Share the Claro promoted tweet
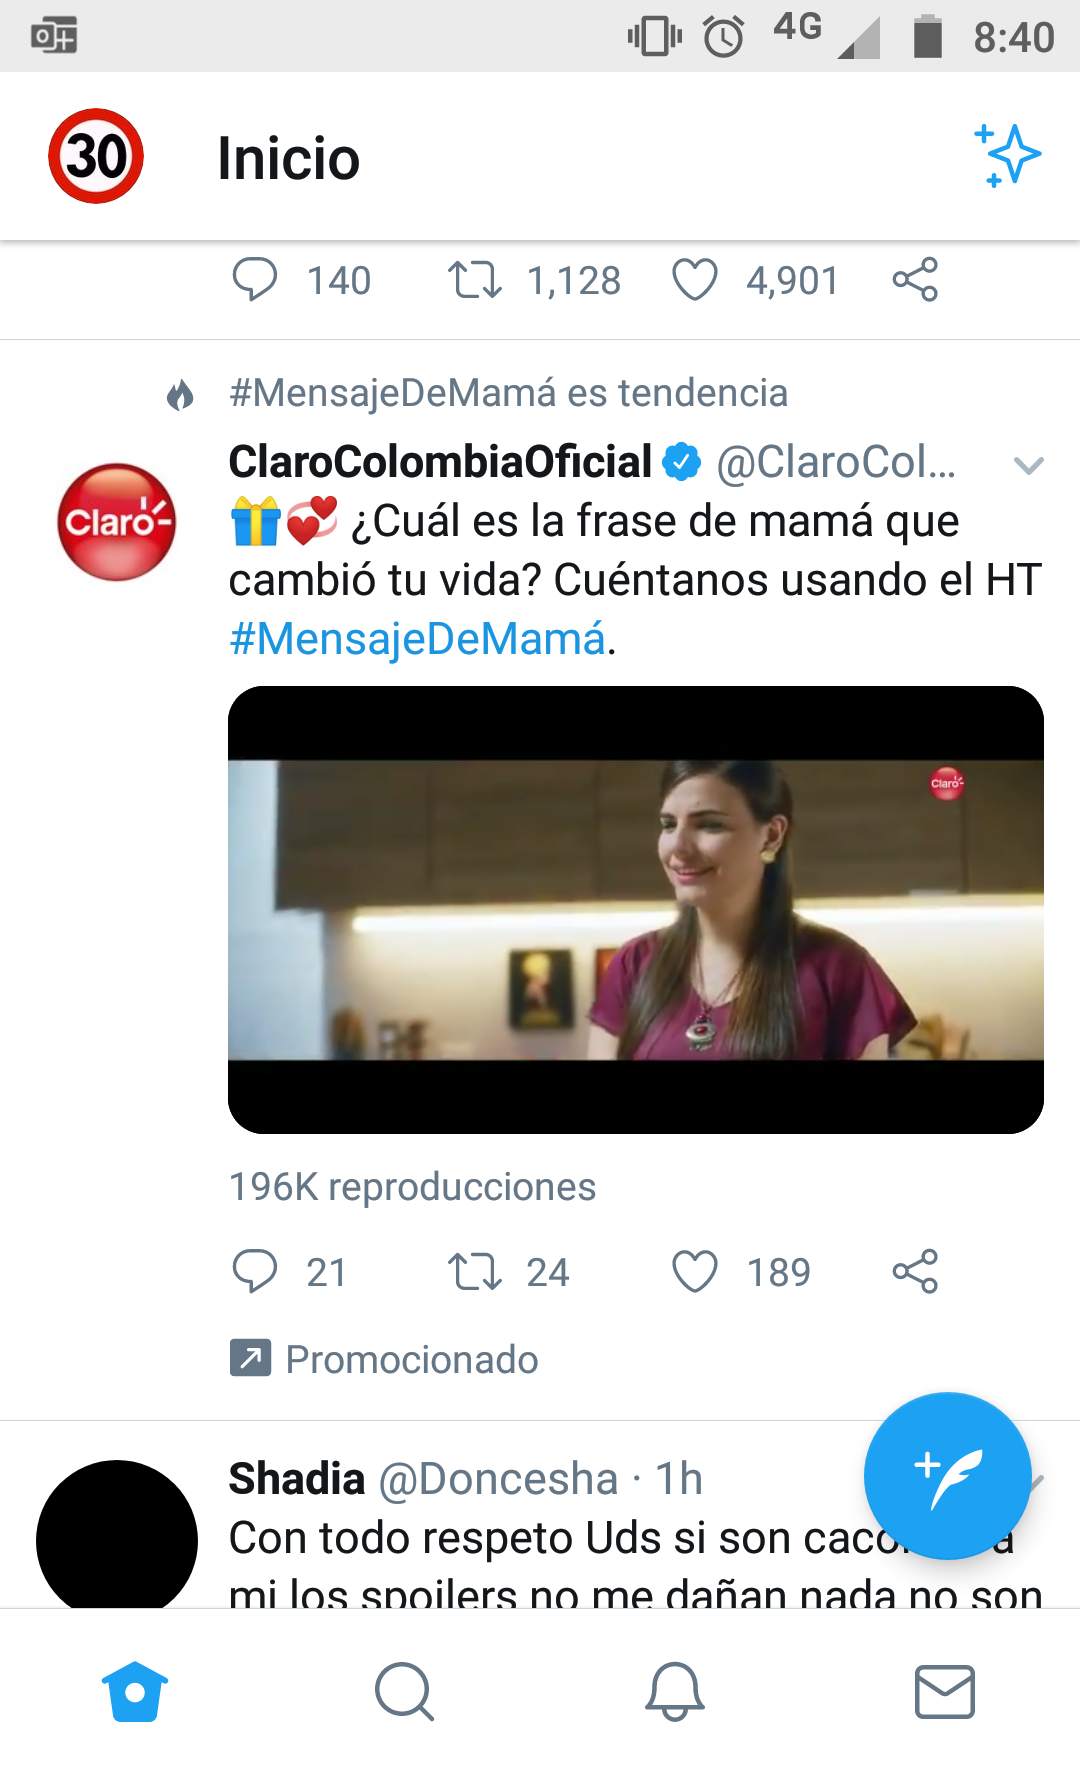 pos(915,1272)
